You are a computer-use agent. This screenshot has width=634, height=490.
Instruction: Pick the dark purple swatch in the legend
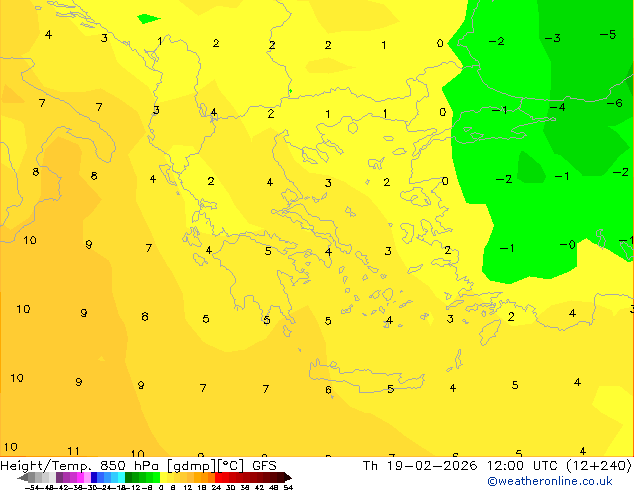coord(59,478)
